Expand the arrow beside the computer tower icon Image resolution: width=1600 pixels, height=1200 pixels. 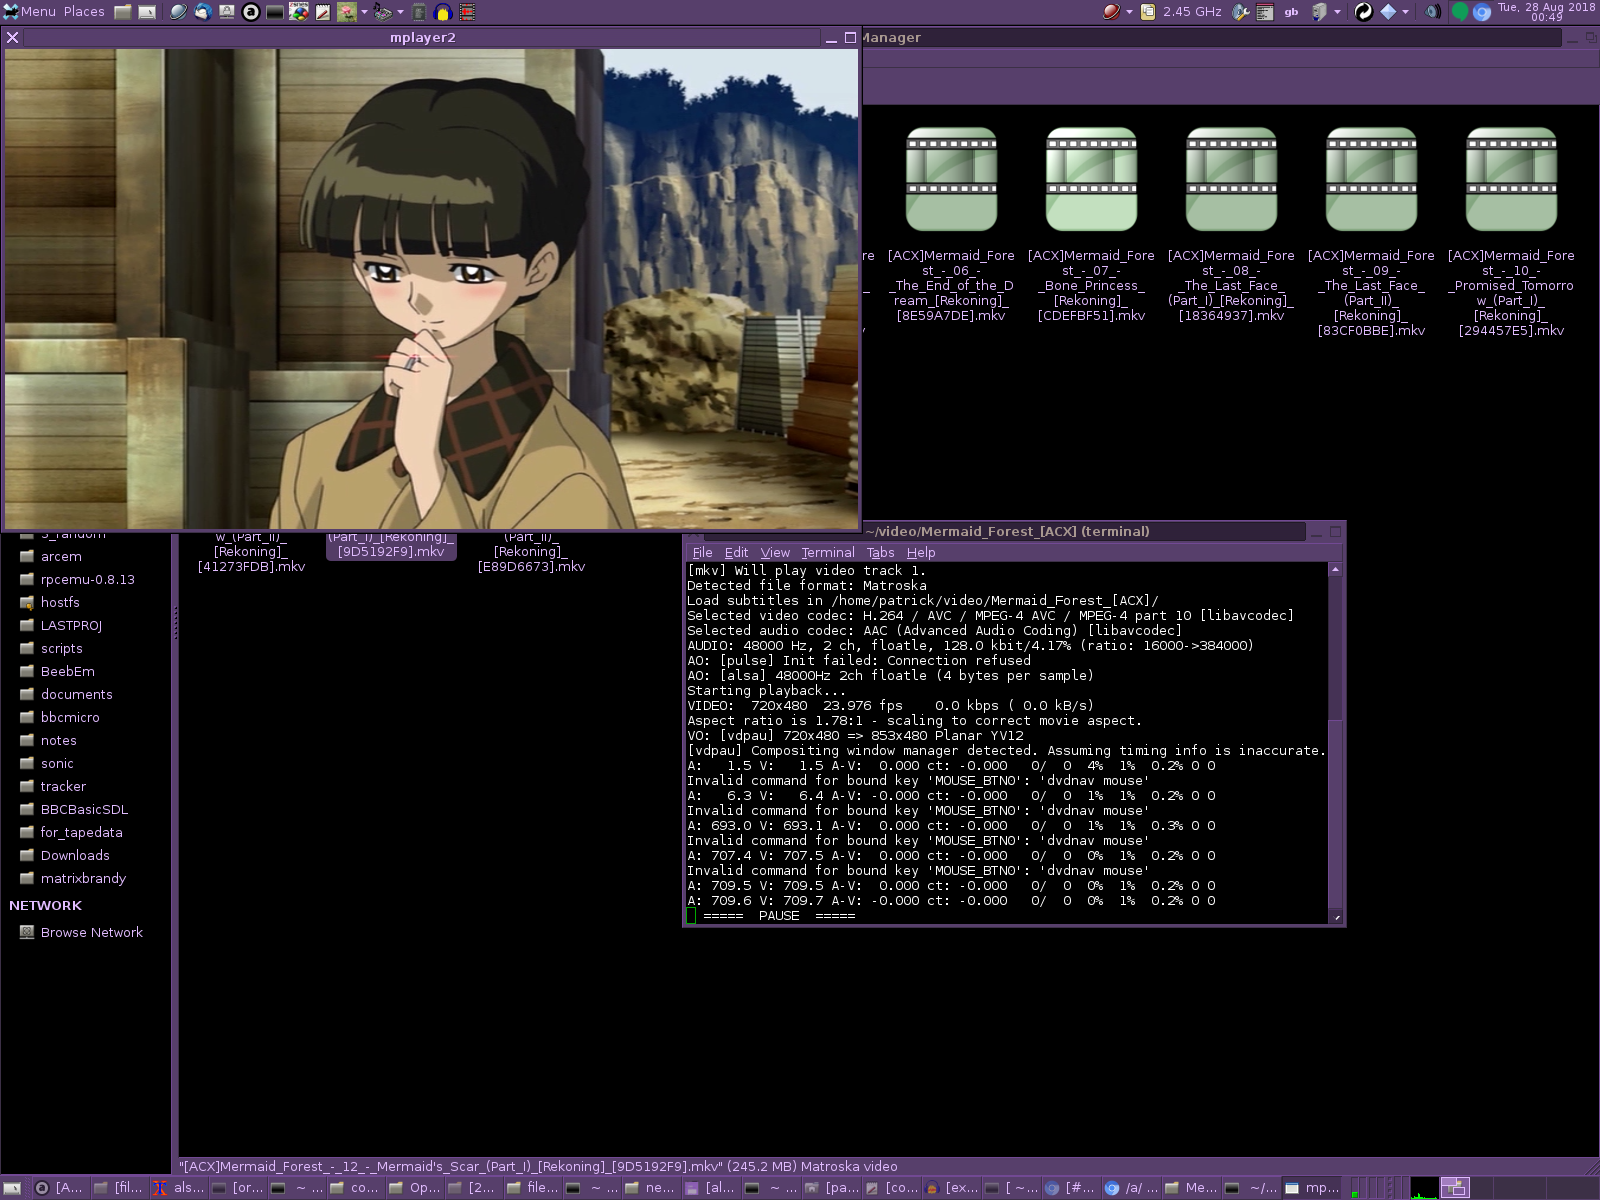(1337, 12)
